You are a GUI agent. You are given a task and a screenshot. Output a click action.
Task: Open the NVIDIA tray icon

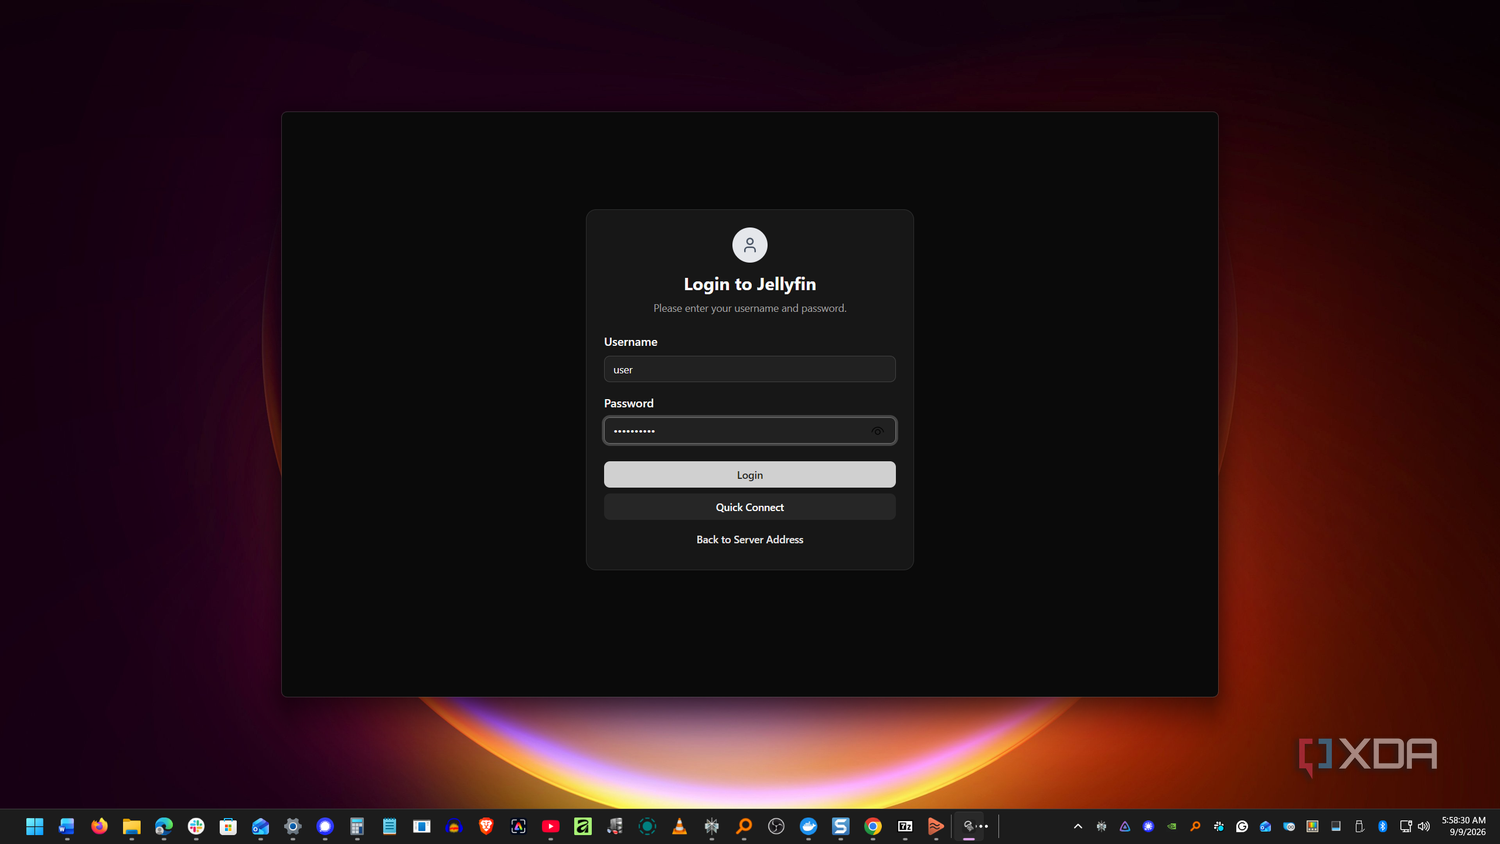point(1172,826)
